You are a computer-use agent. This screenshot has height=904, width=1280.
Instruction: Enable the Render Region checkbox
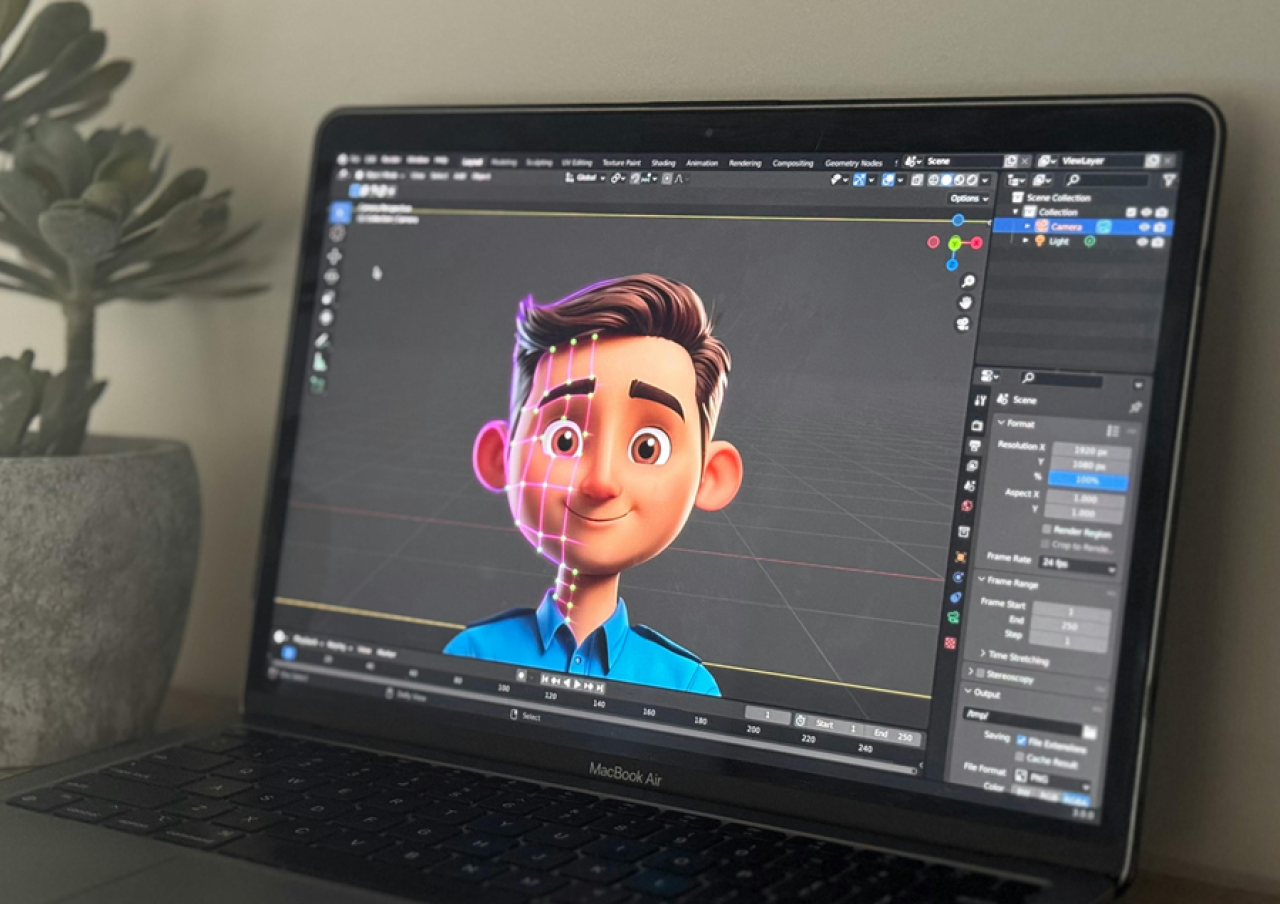pyautogui.click(x=1047, y=529)
